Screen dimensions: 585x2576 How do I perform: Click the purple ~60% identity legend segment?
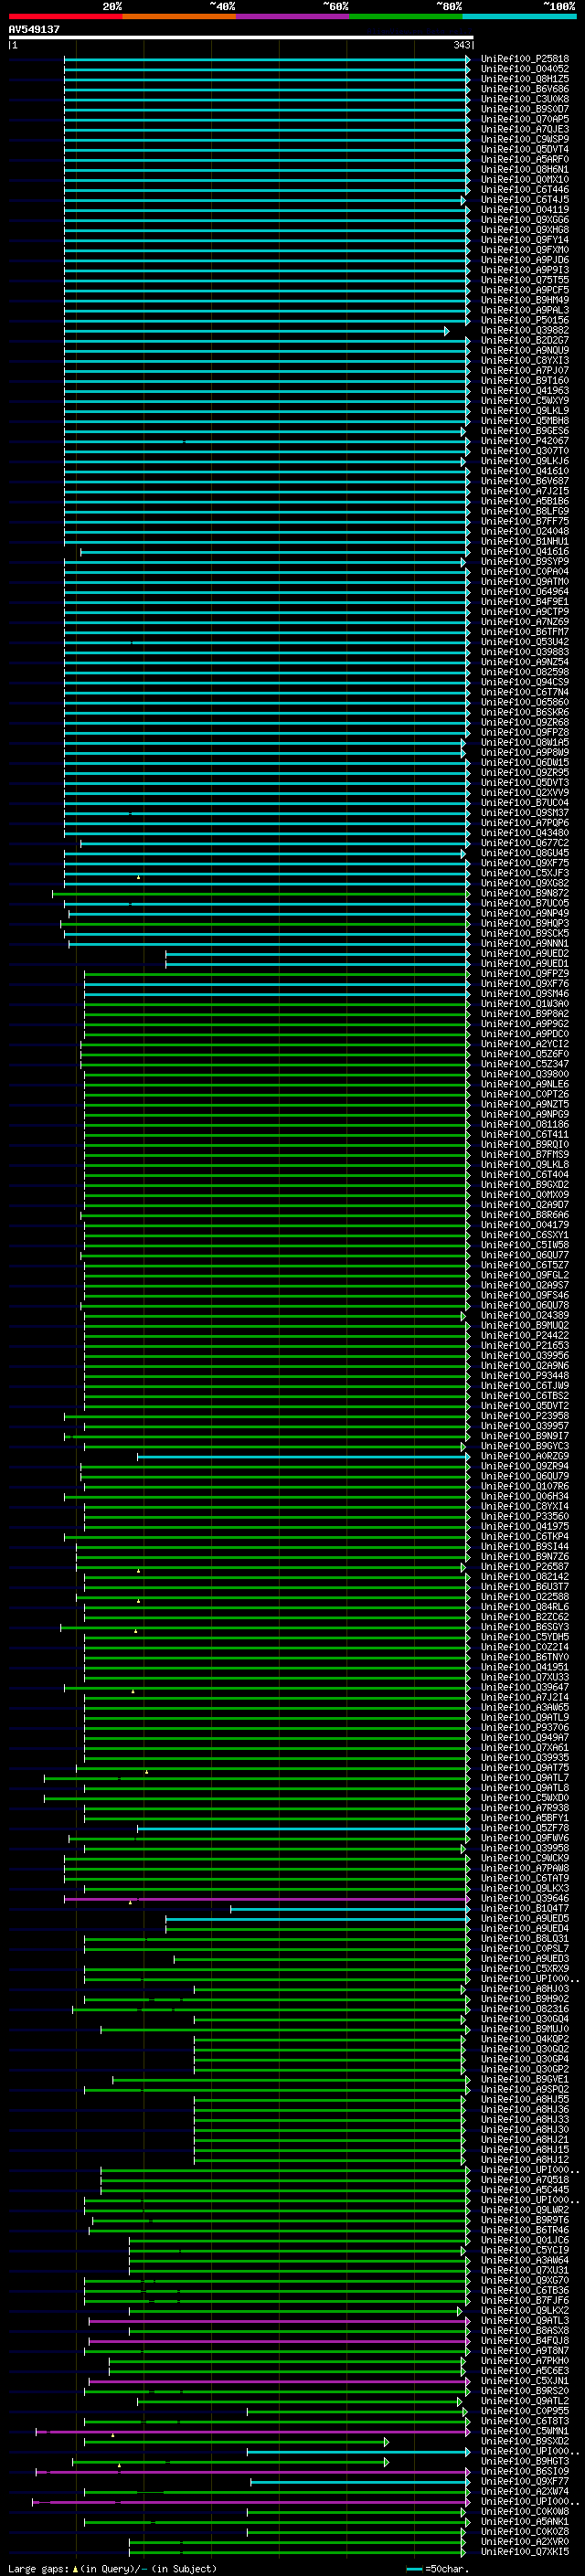coord(293,16)
